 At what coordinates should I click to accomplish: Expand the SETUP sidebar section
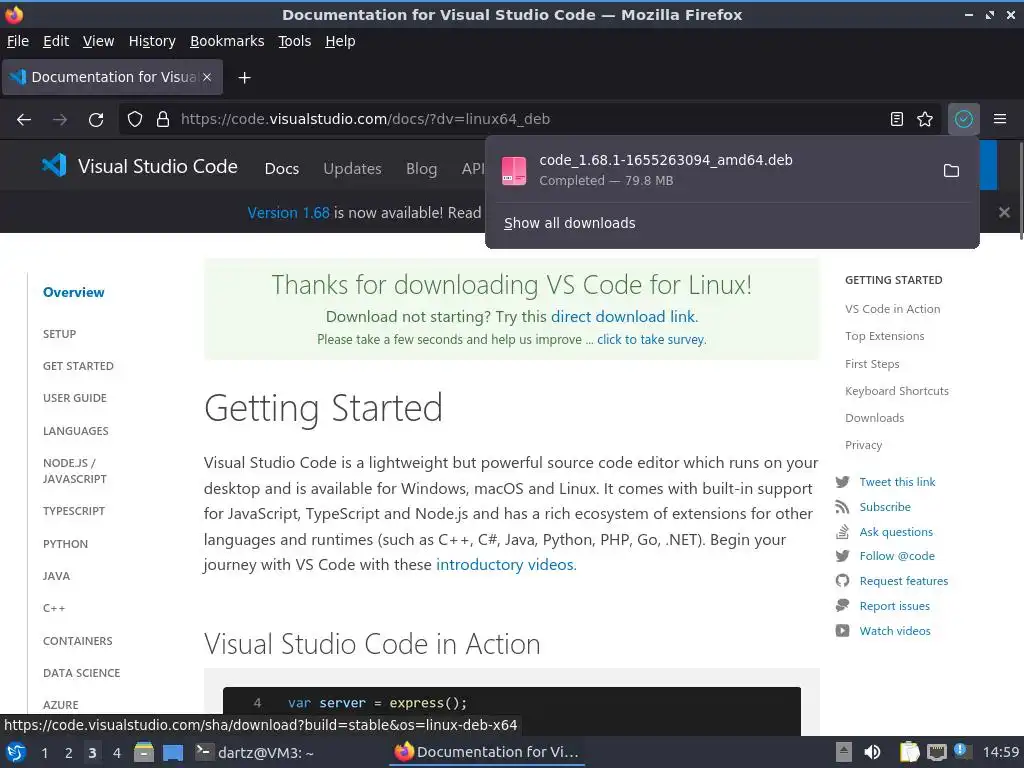tap(59, 334)
